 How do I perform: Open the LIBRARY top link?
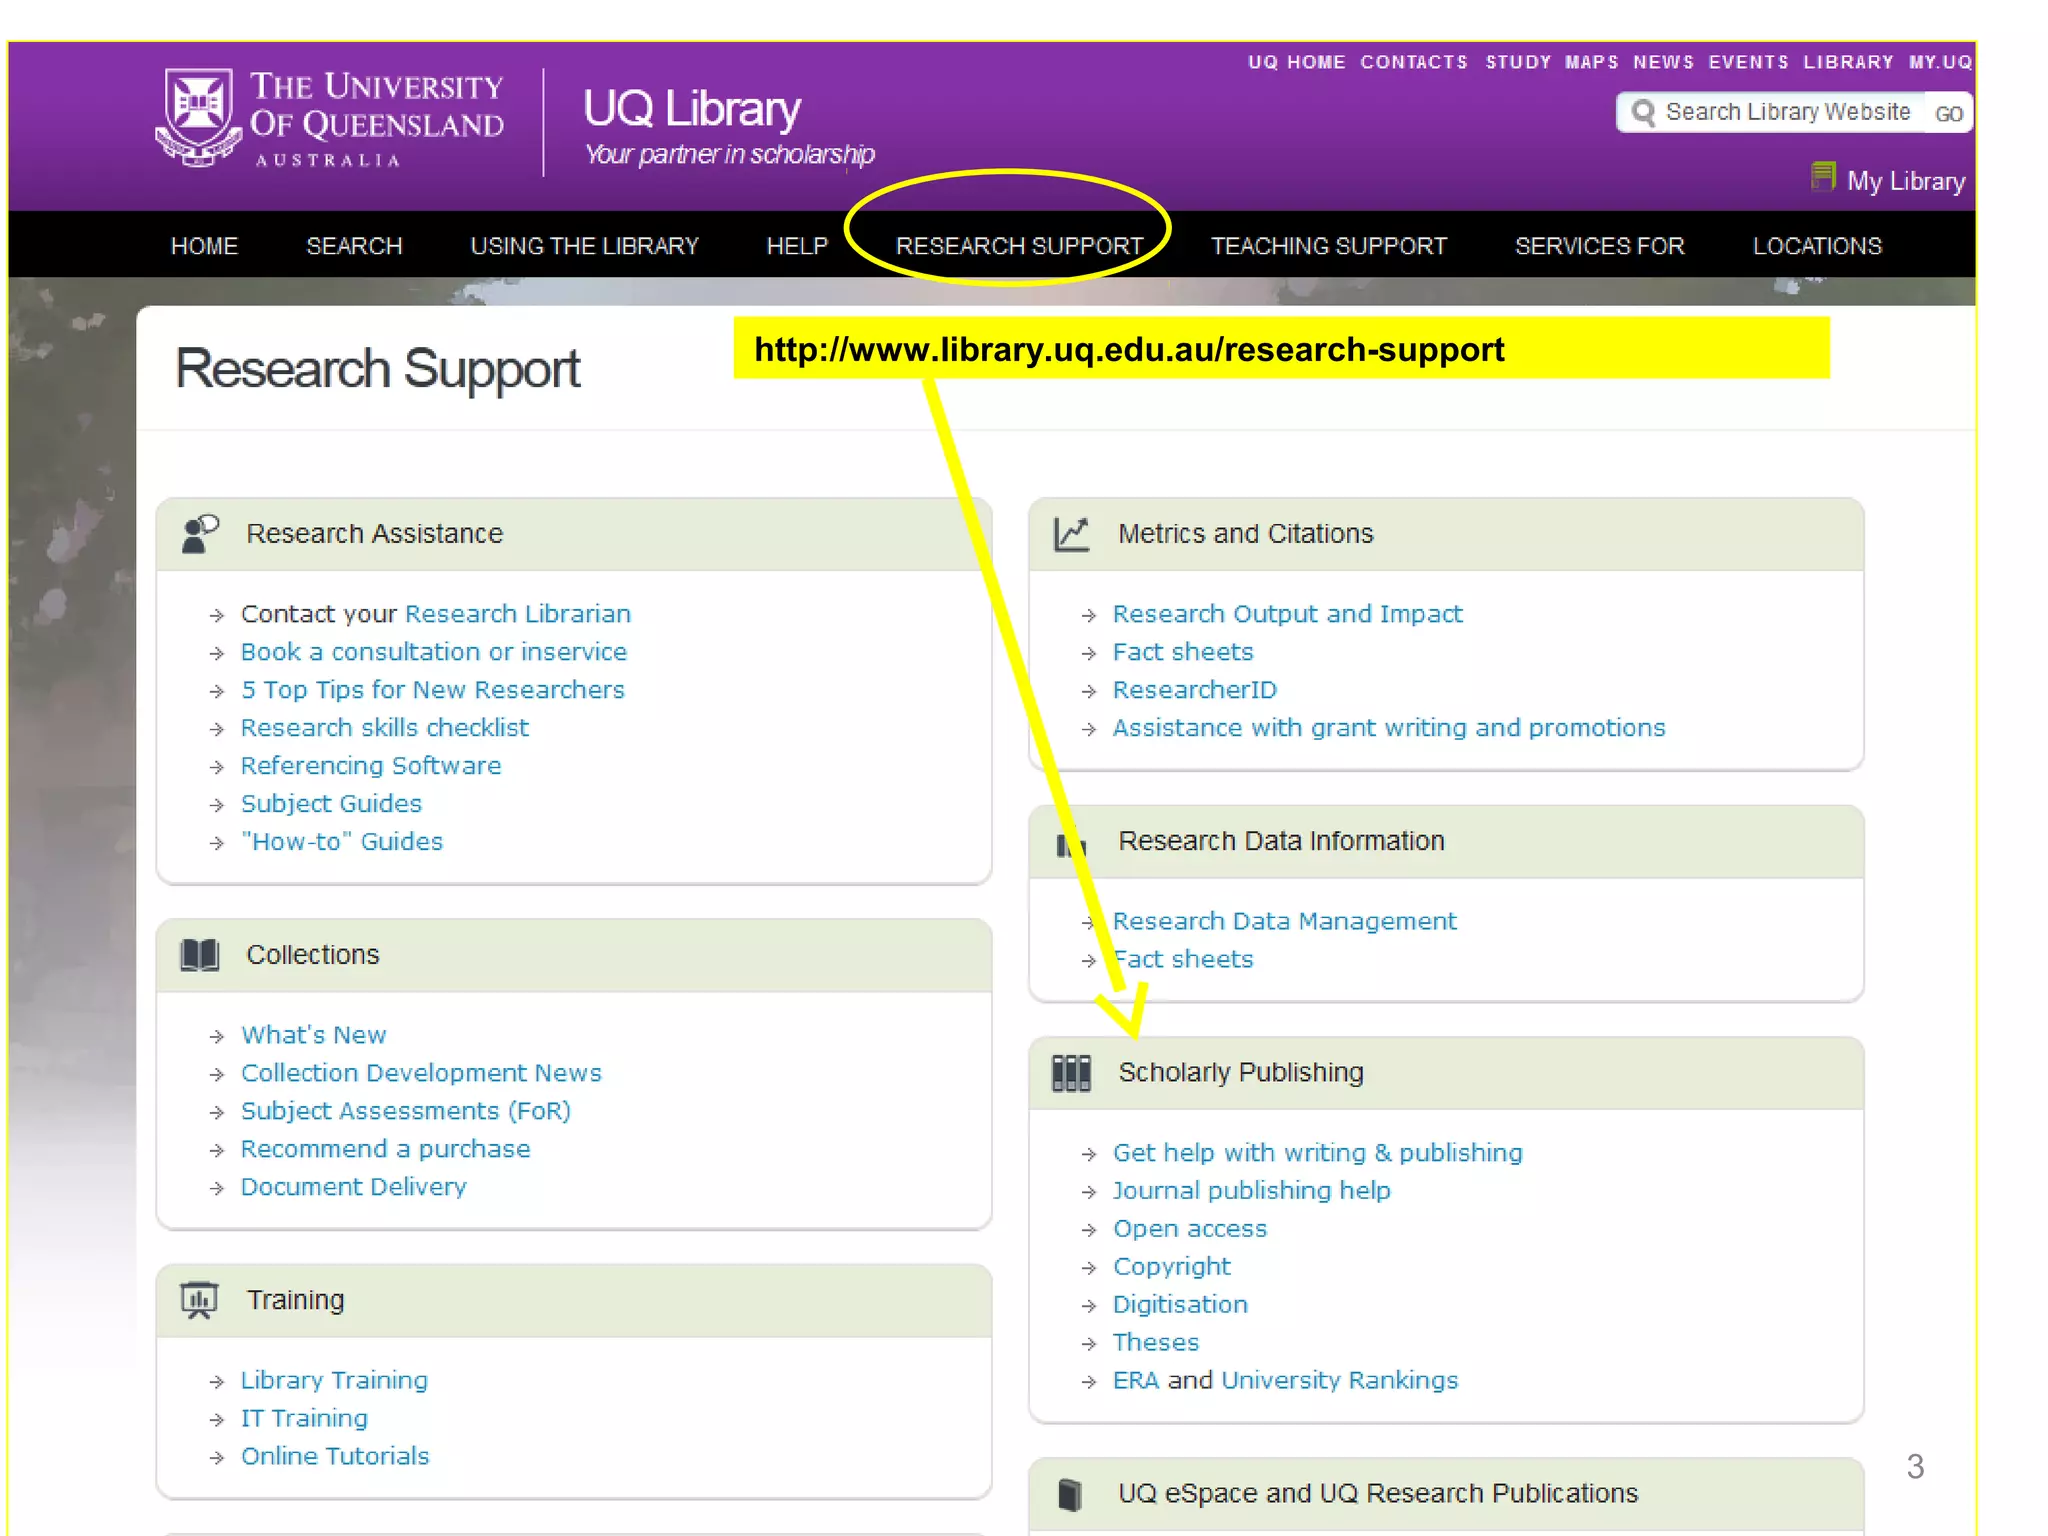coord(1848,62)
